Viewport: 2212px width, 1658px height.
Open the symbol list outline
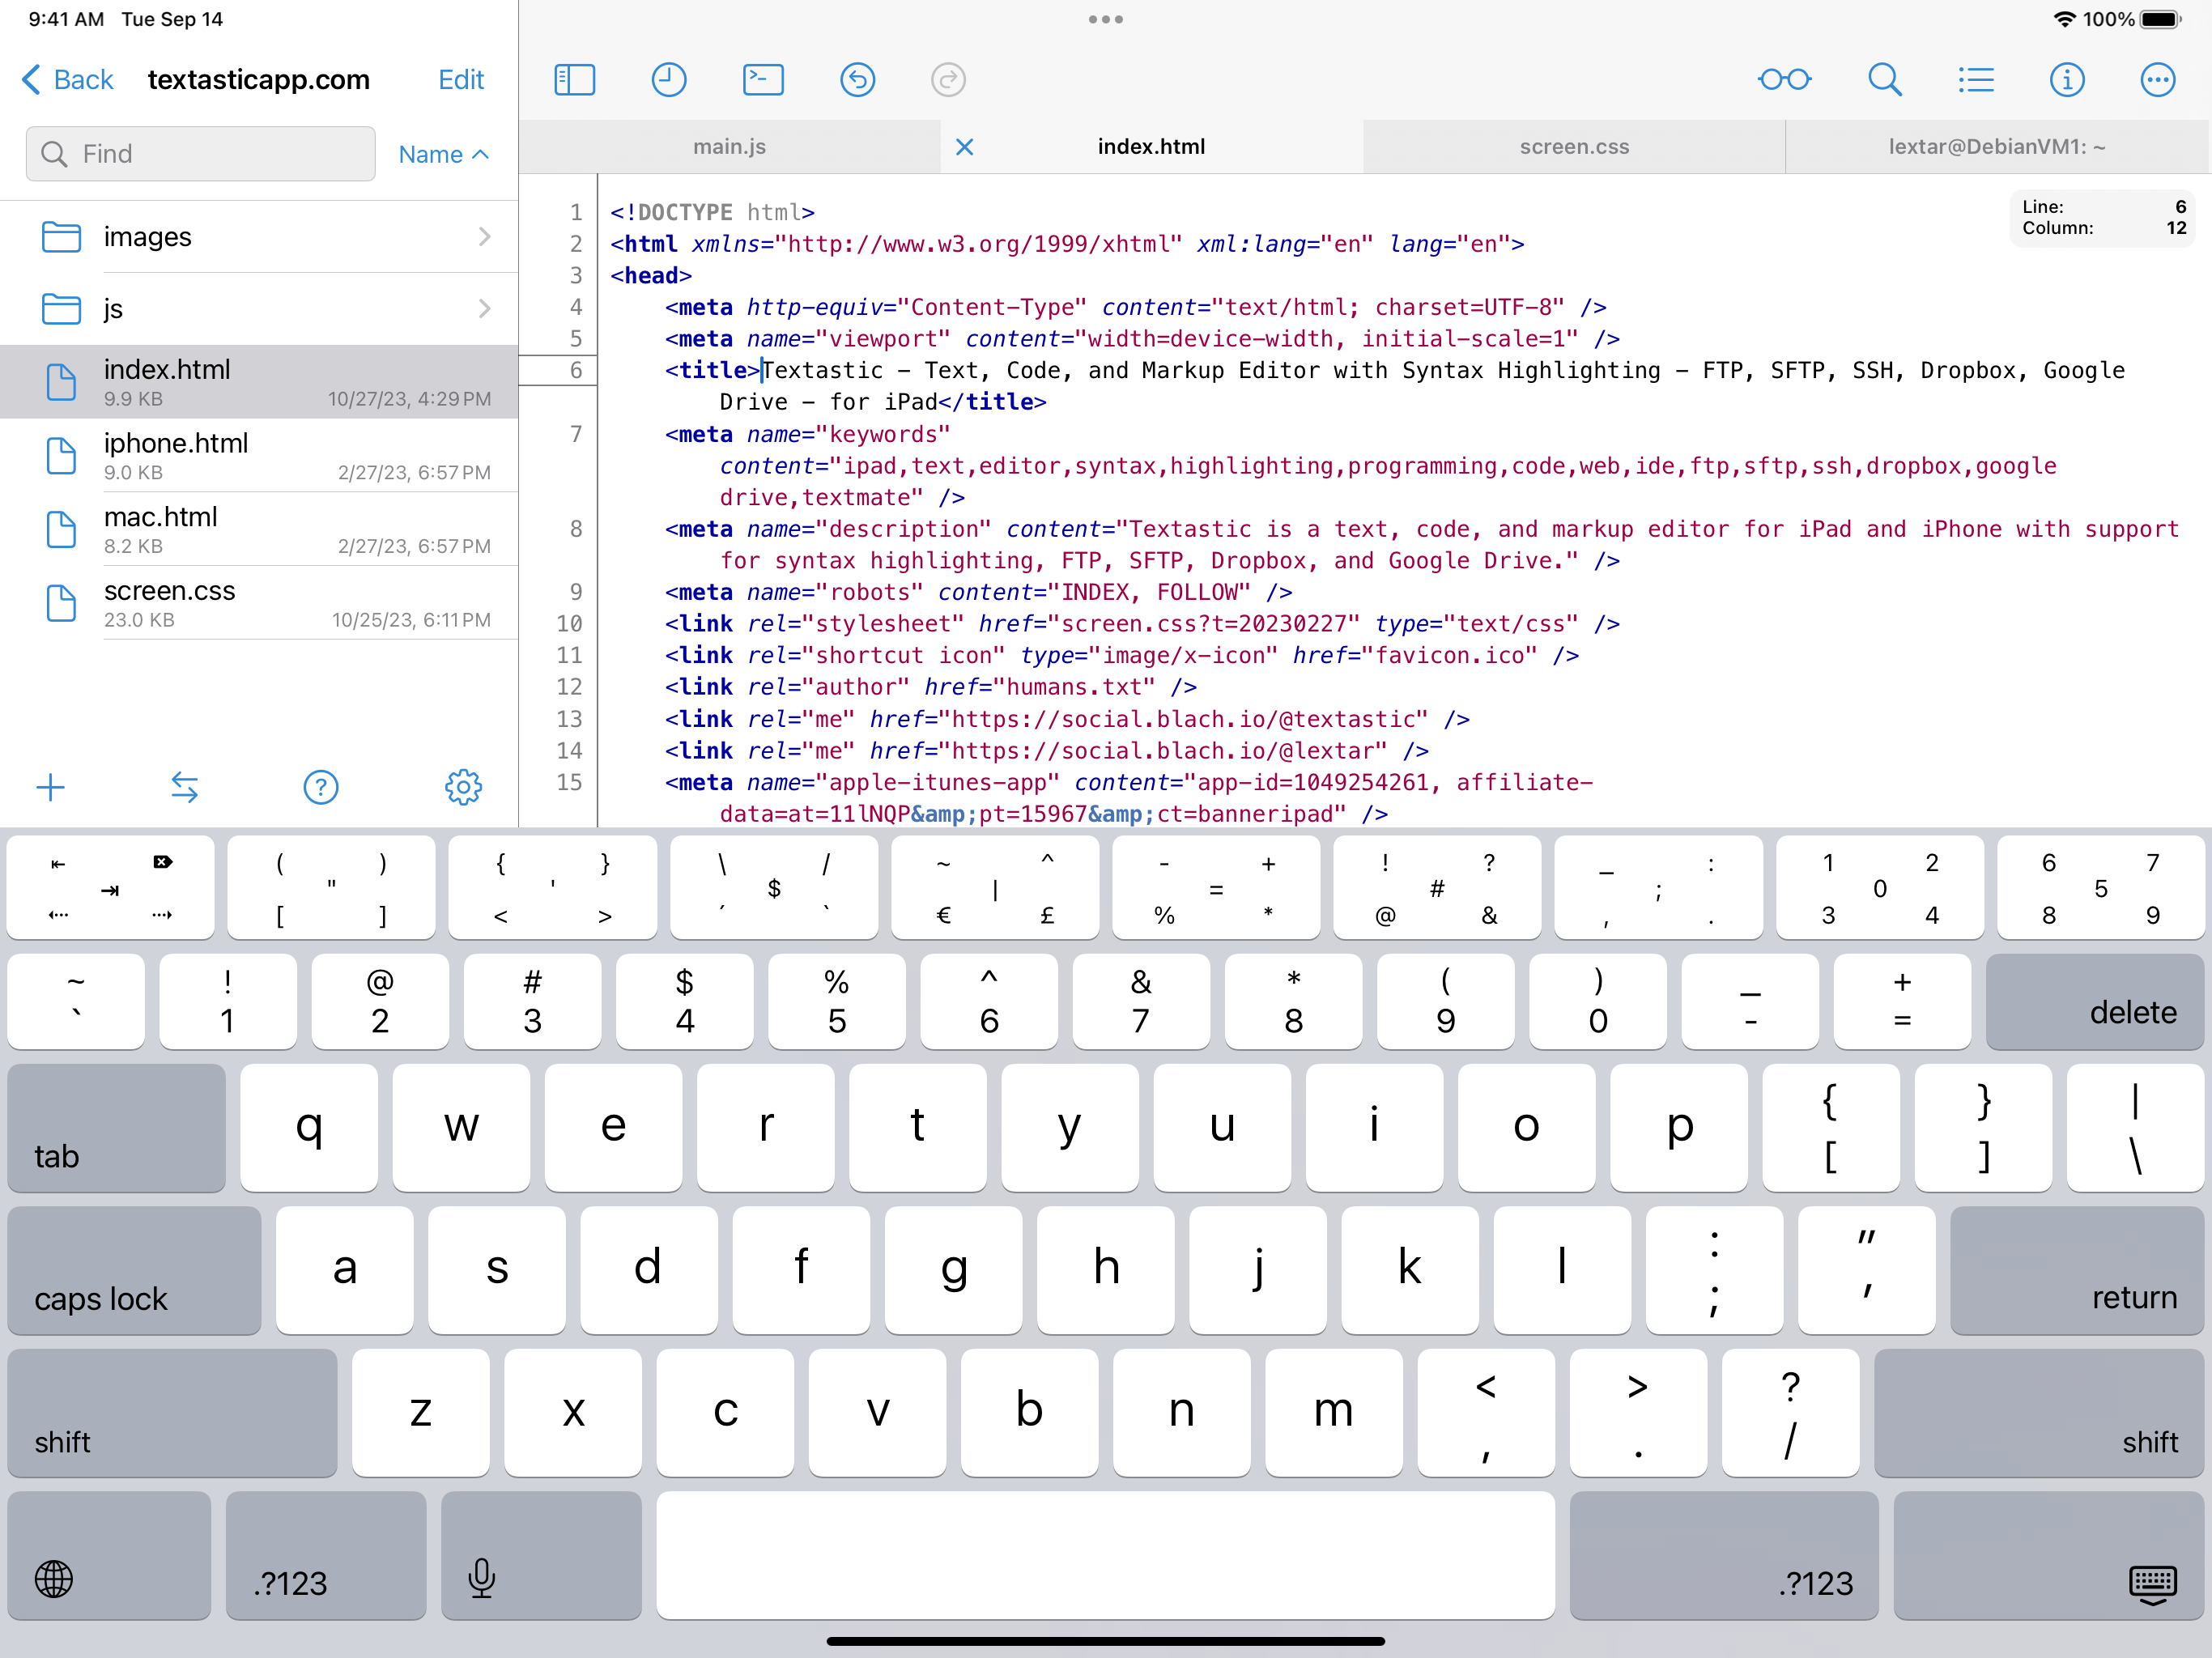coord(1975,80)
